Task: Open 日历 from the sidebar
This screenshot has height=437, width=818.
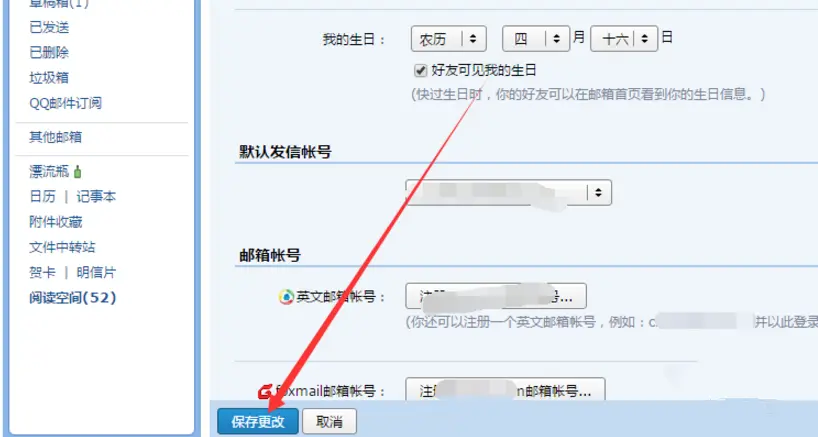Action: (43, 197)
